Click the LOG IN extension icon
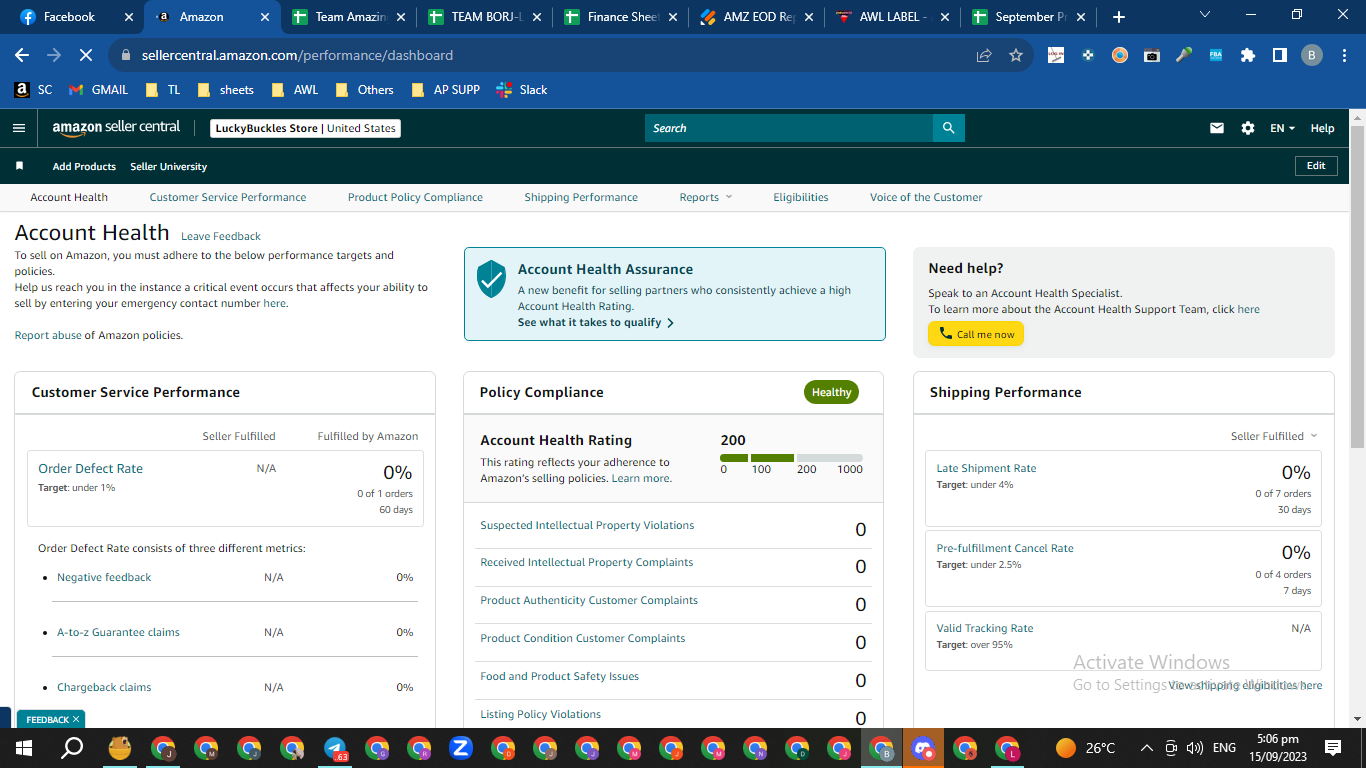Screen dimensions: 1366x768 (x=1056, y=55)
